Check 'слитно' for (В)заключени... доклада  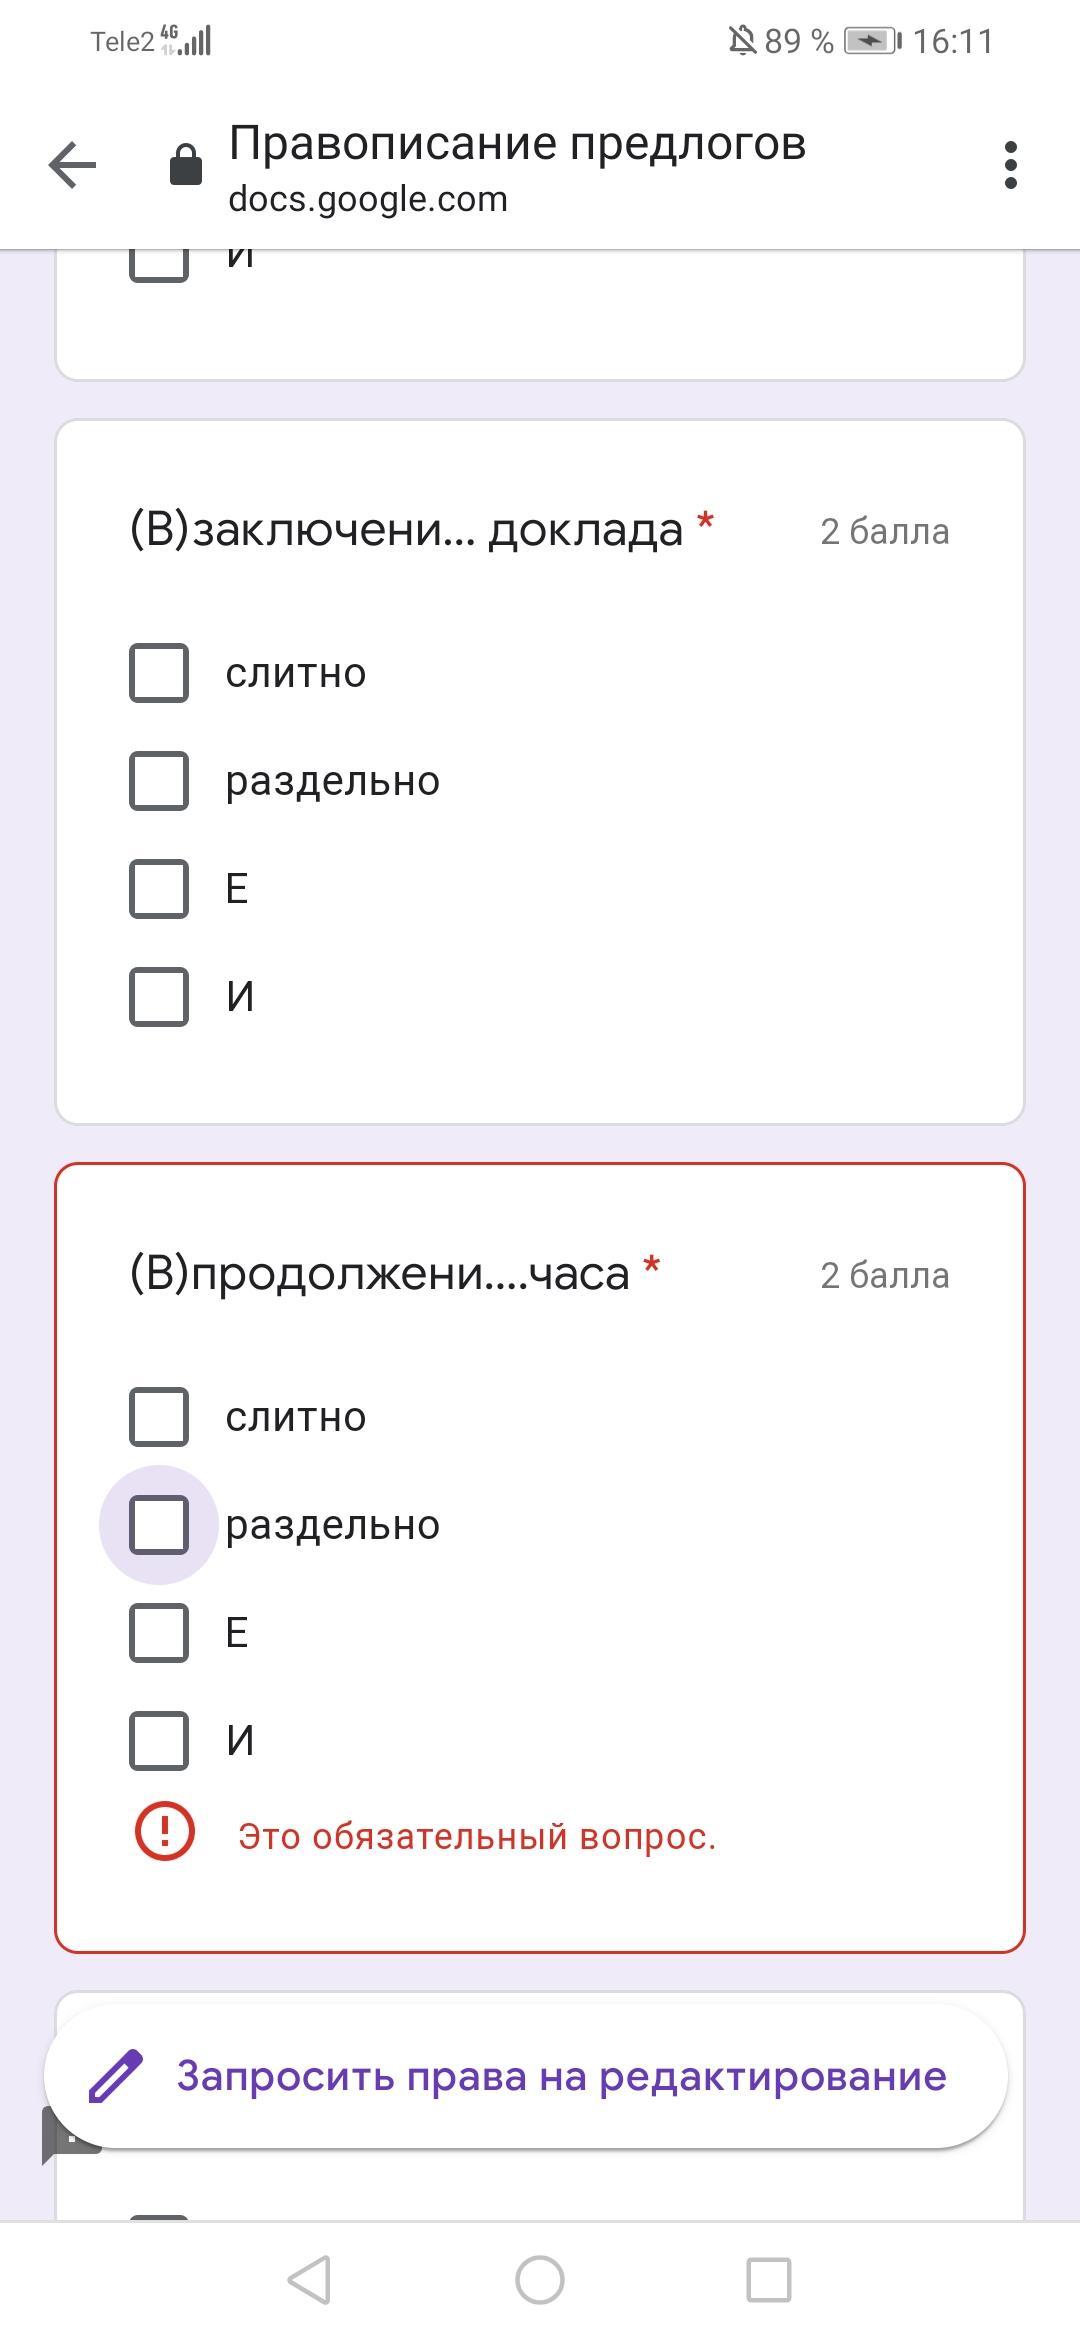tap(159, 673)
